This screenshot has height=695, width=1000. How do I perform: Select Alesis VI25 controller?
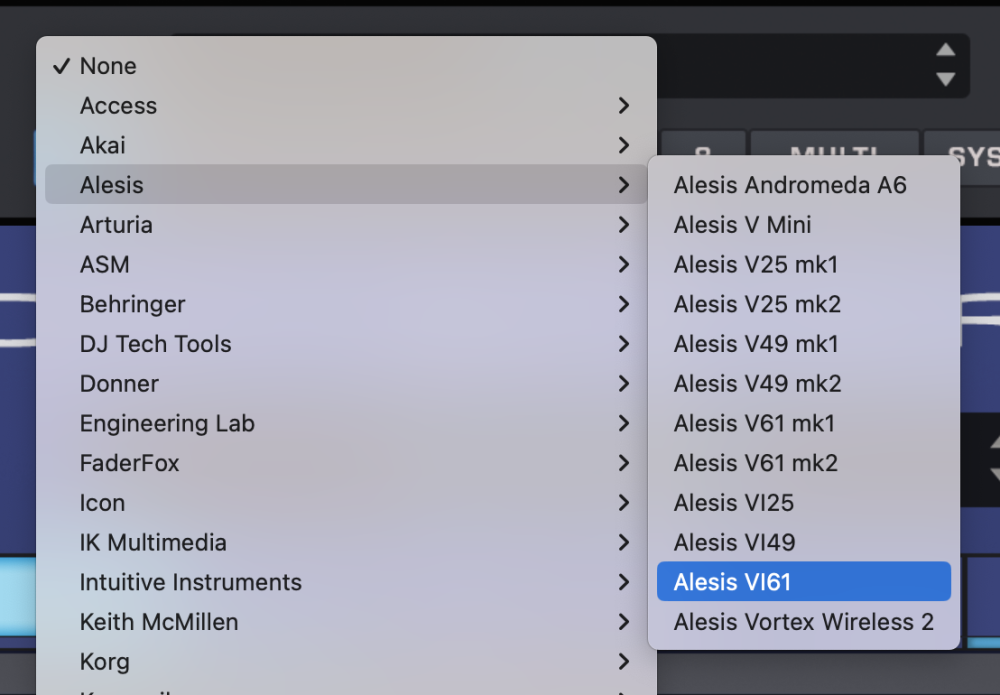(x=734, y=503)
